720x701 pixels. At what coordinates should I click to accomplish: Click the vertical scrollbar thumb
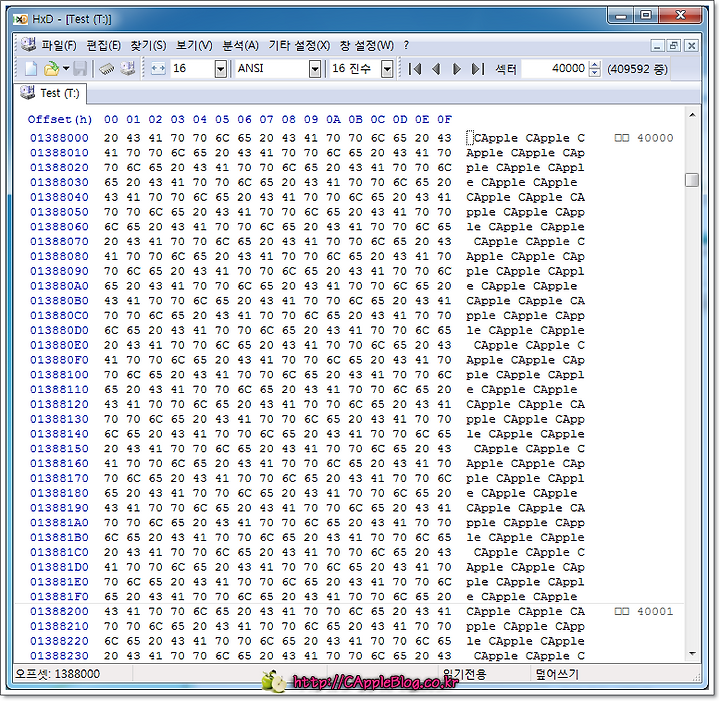coord(692,179)
